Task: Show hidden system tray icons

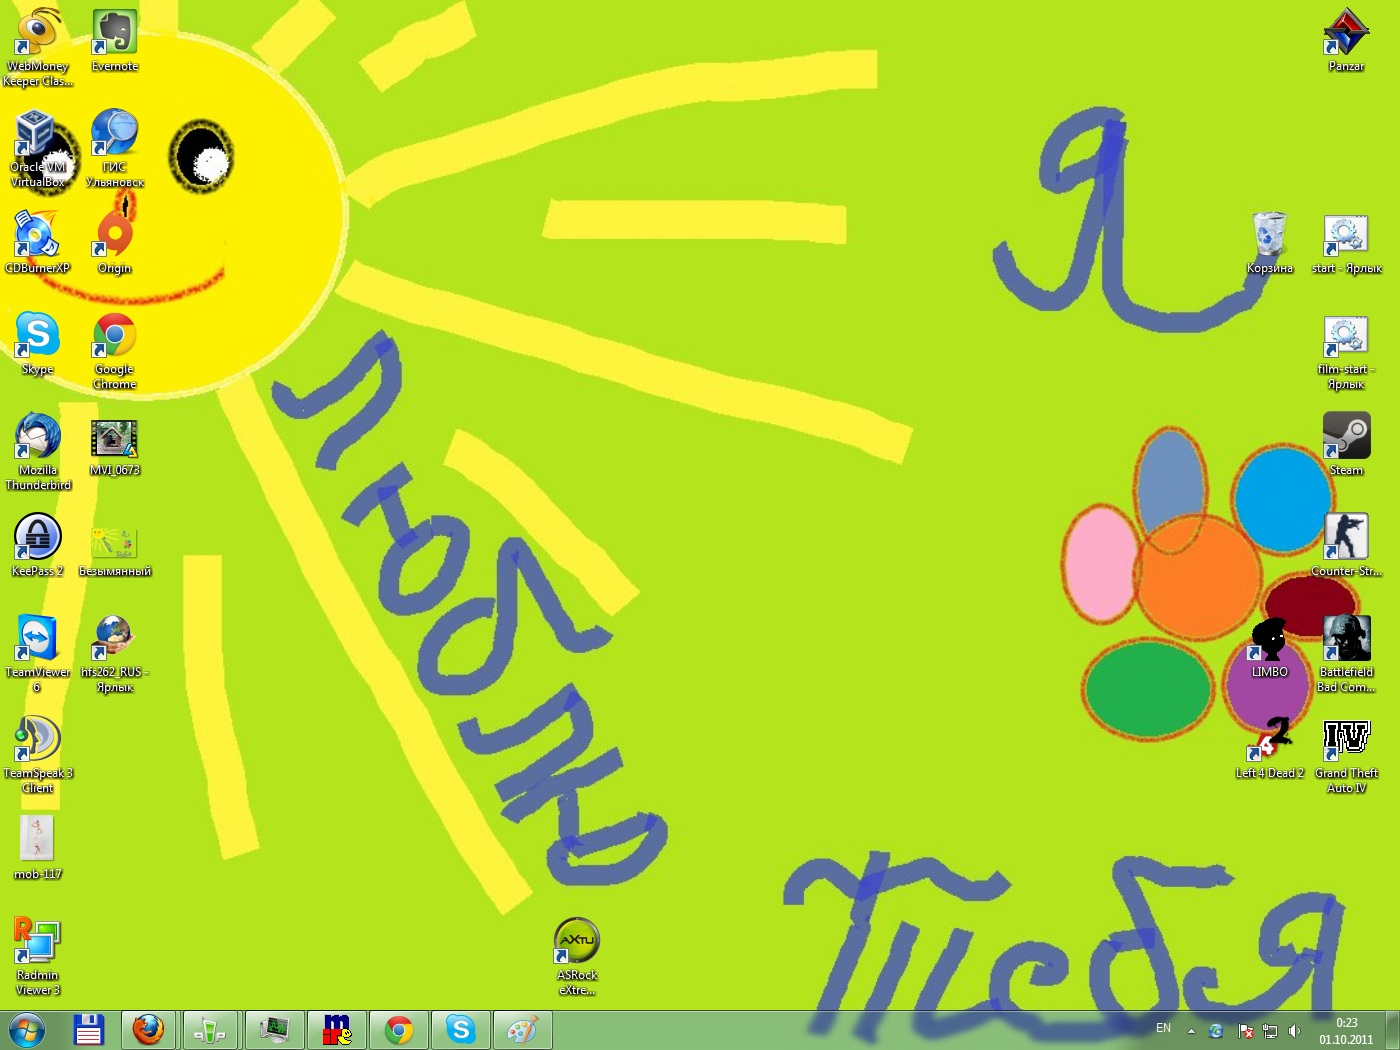Action: (1191, 1030)
